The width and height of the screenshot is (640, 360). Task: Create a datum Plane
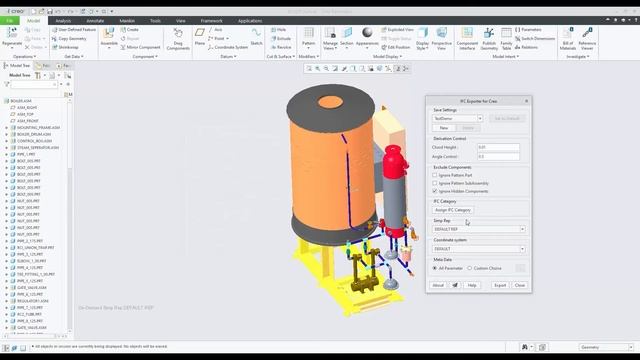(x=200, y=33)
